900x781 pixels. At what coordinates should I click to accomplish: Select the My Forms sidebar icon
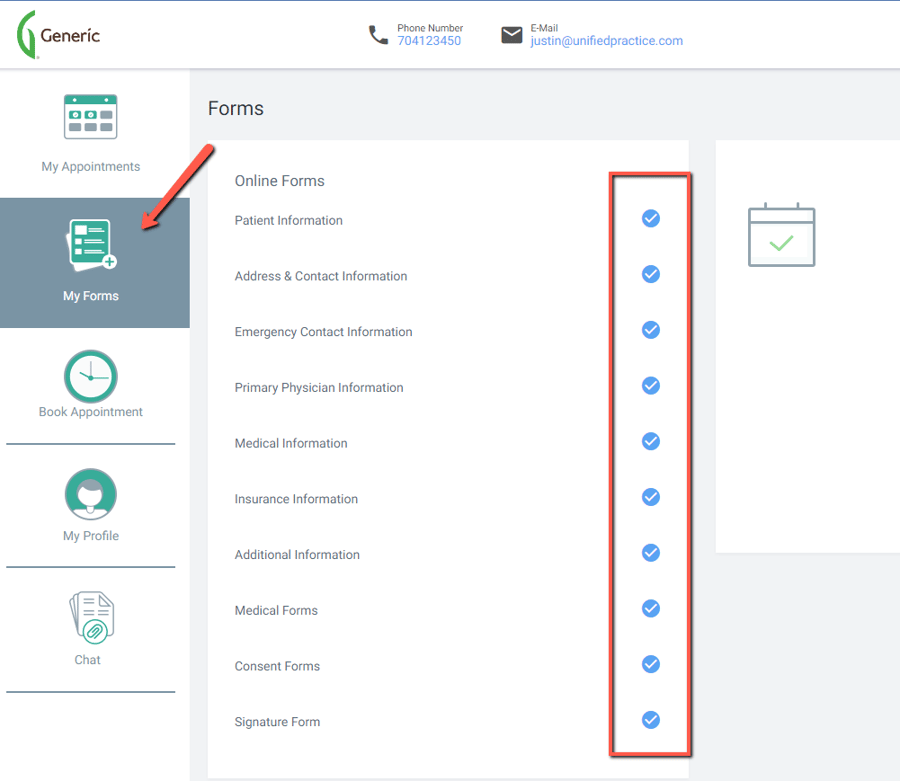[91, 242]
